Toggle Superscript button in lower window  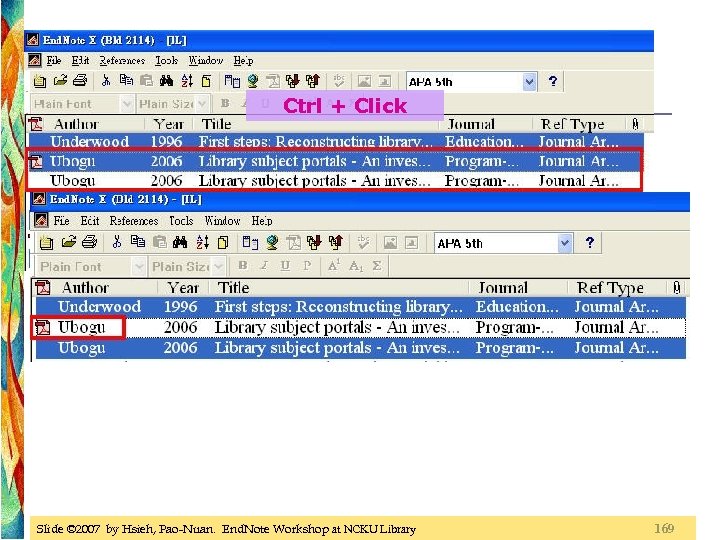(x=333, y=265)
